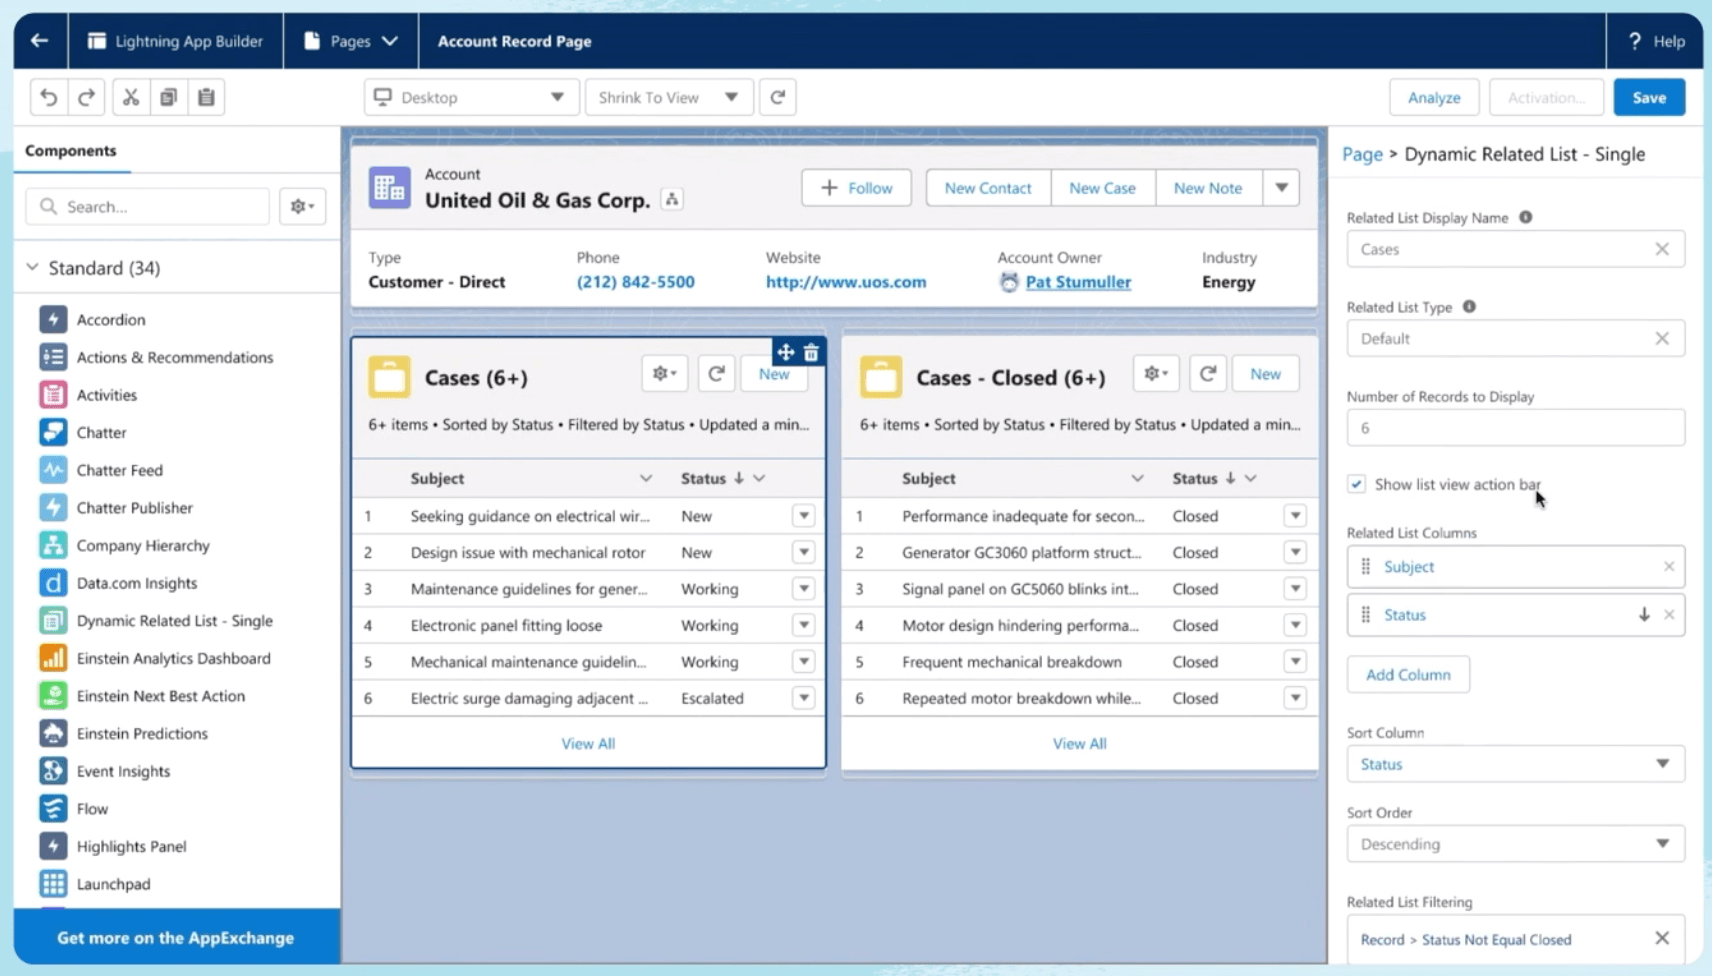Open the Sort Order dropdown
1712x976 pixels.
click(1515, 844)
